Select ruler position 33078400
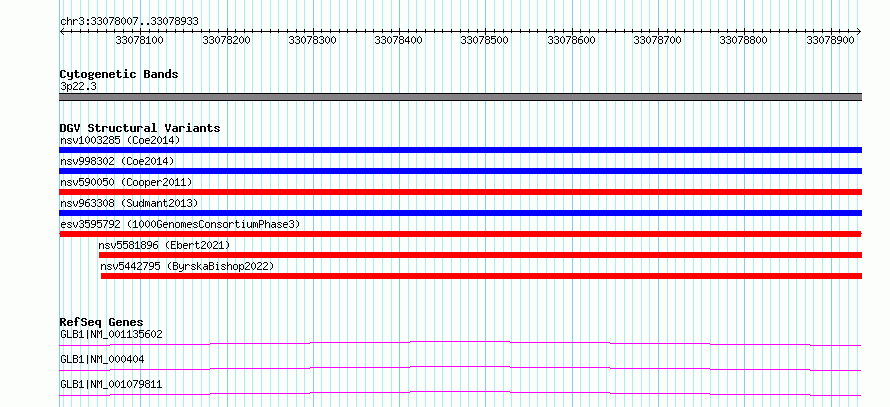 pos(398,40)
